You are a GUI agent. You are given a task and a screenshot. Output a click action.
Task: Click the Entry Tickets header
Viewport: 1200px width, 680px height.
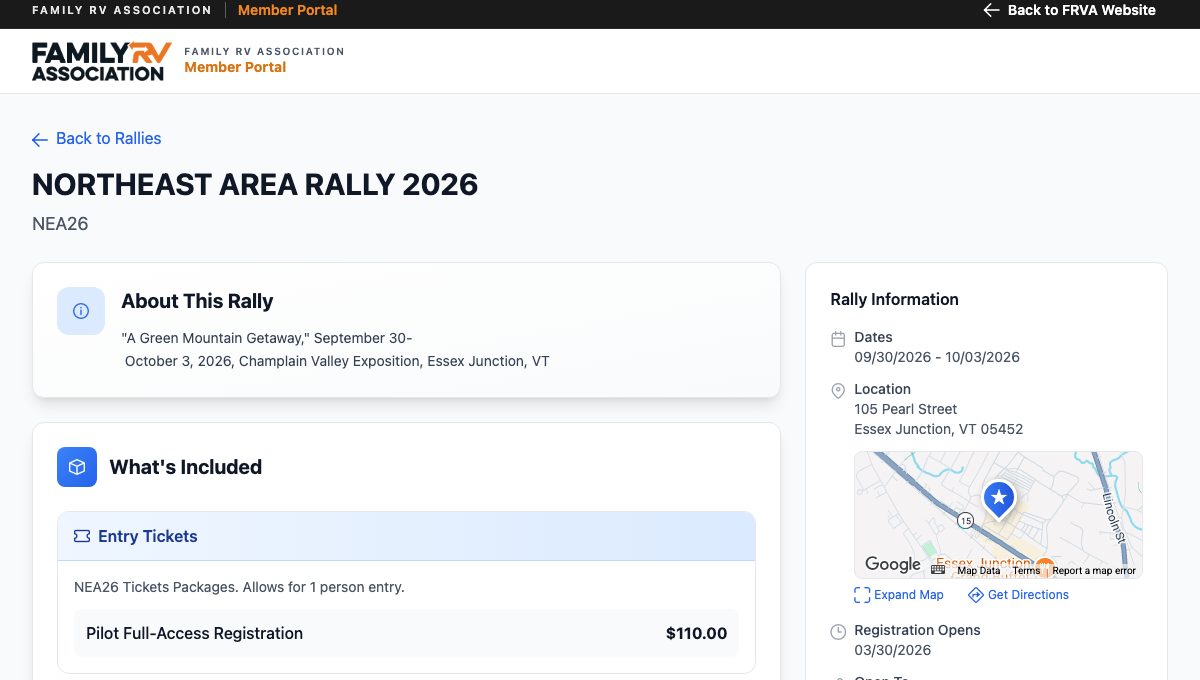coord(406,536)
